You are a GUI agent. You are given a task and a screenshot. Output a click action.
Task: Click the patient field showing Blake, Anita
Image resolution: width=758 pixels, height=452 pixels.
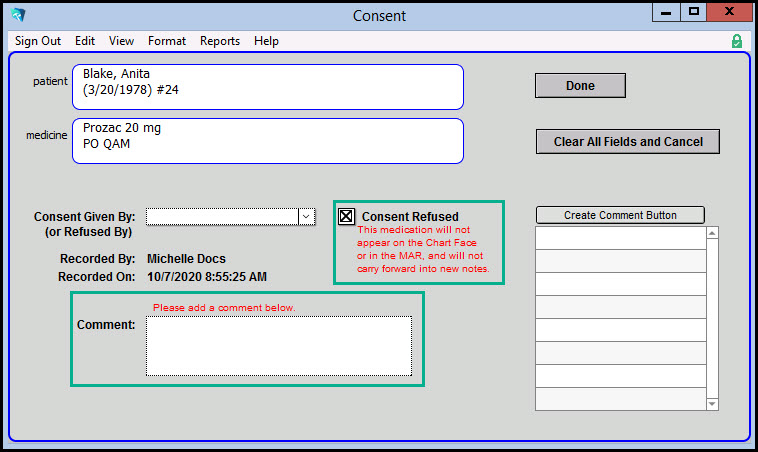tap(268, 87)
